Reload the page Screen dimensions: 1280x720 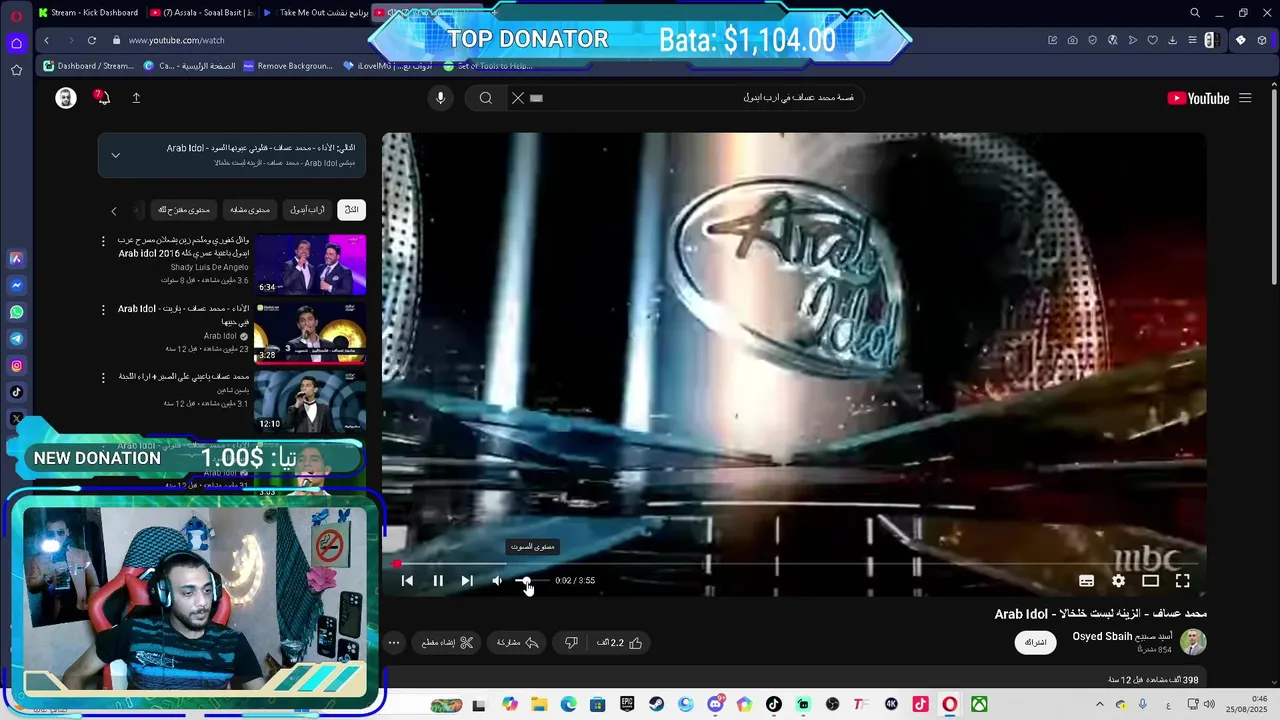pyautogui.click(x=92, y=40)
